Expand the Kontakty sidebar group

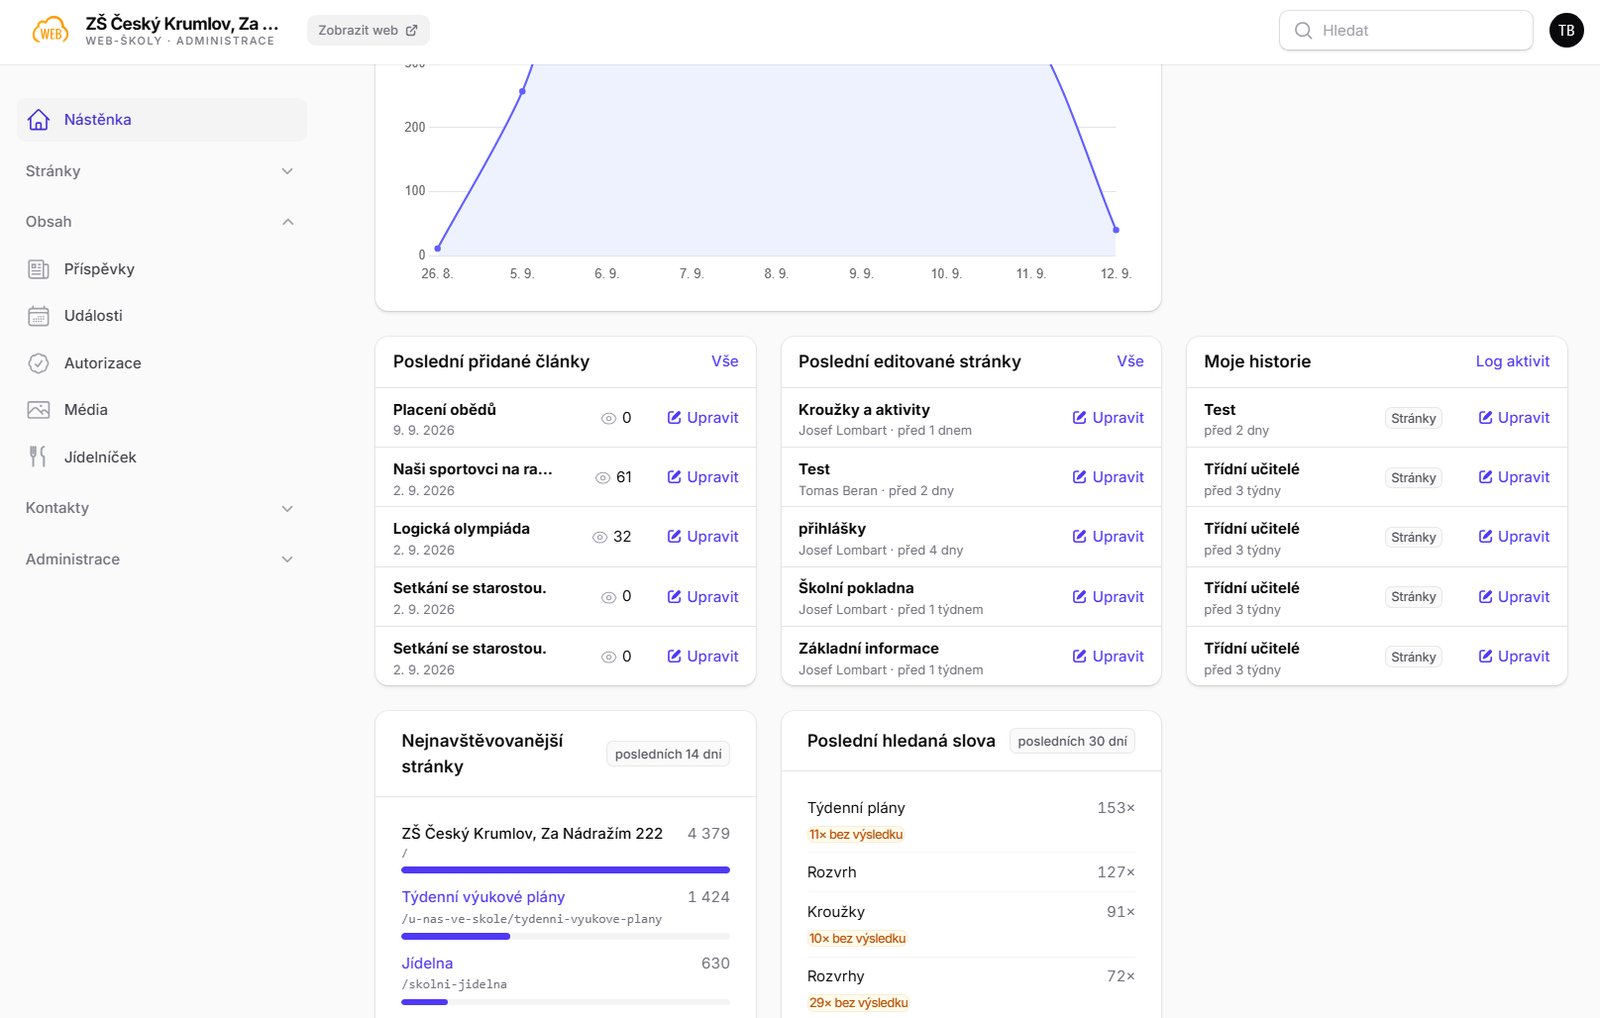pos(161,508)
